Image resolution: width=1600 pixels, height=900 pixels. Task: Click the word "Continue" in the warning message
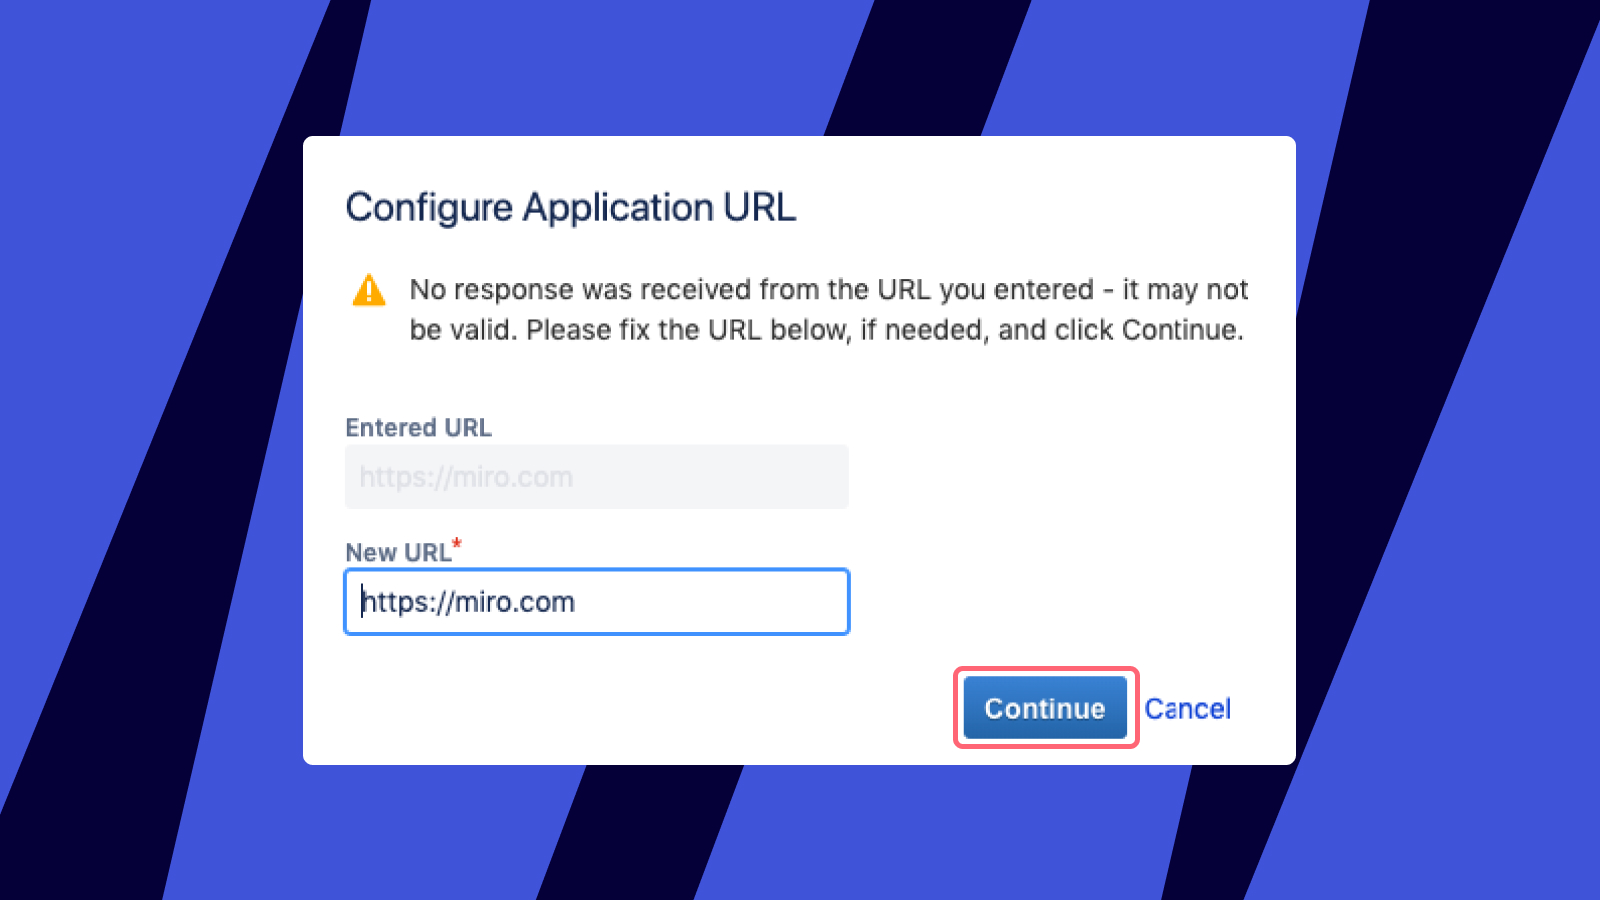click(x=1179, y=330)
